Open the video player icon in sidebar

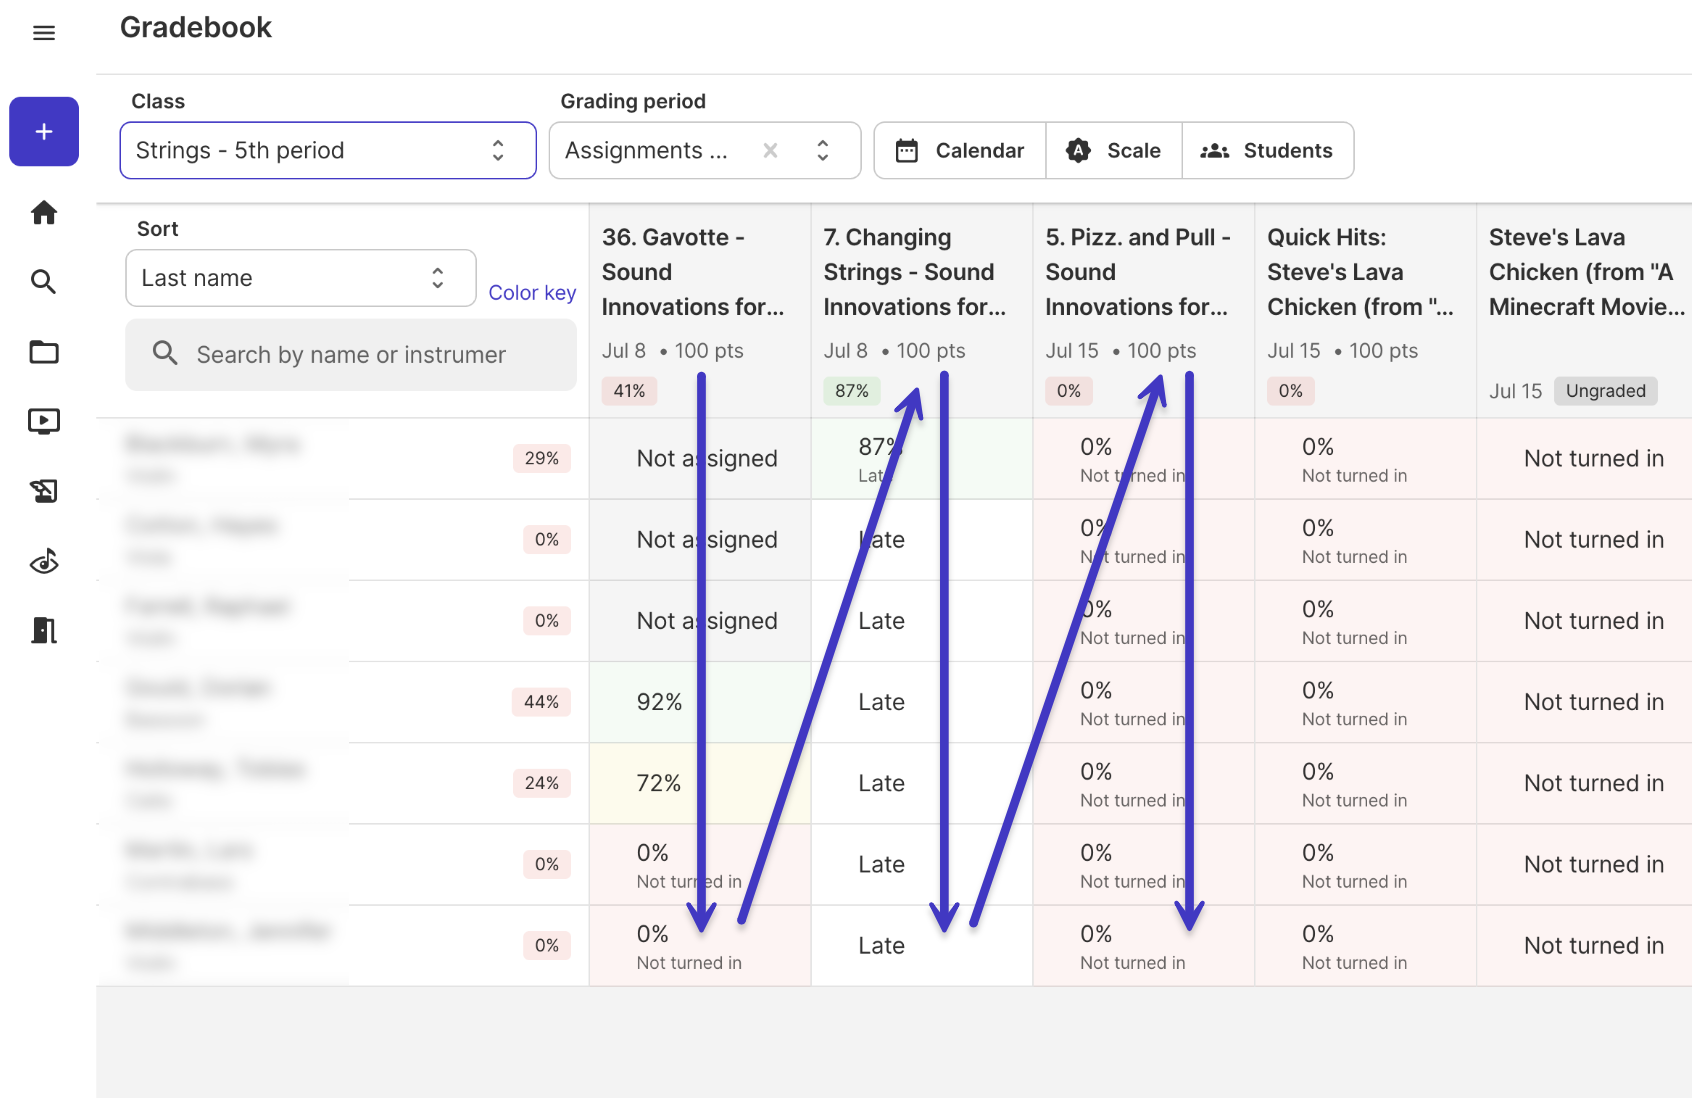[44, 421]
